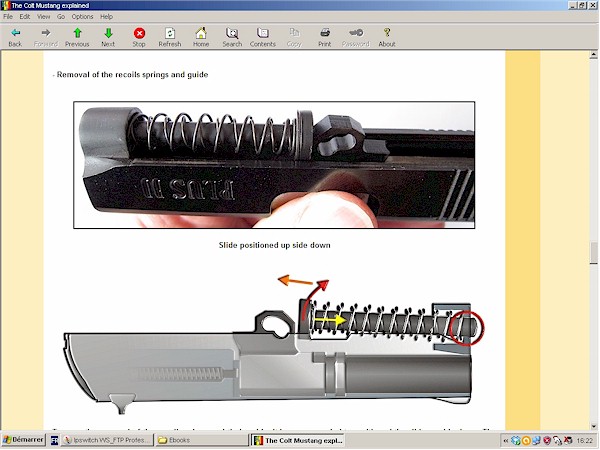Click the window title bar app icon
This screenshot has height=450, width=600.
point(5,5)
